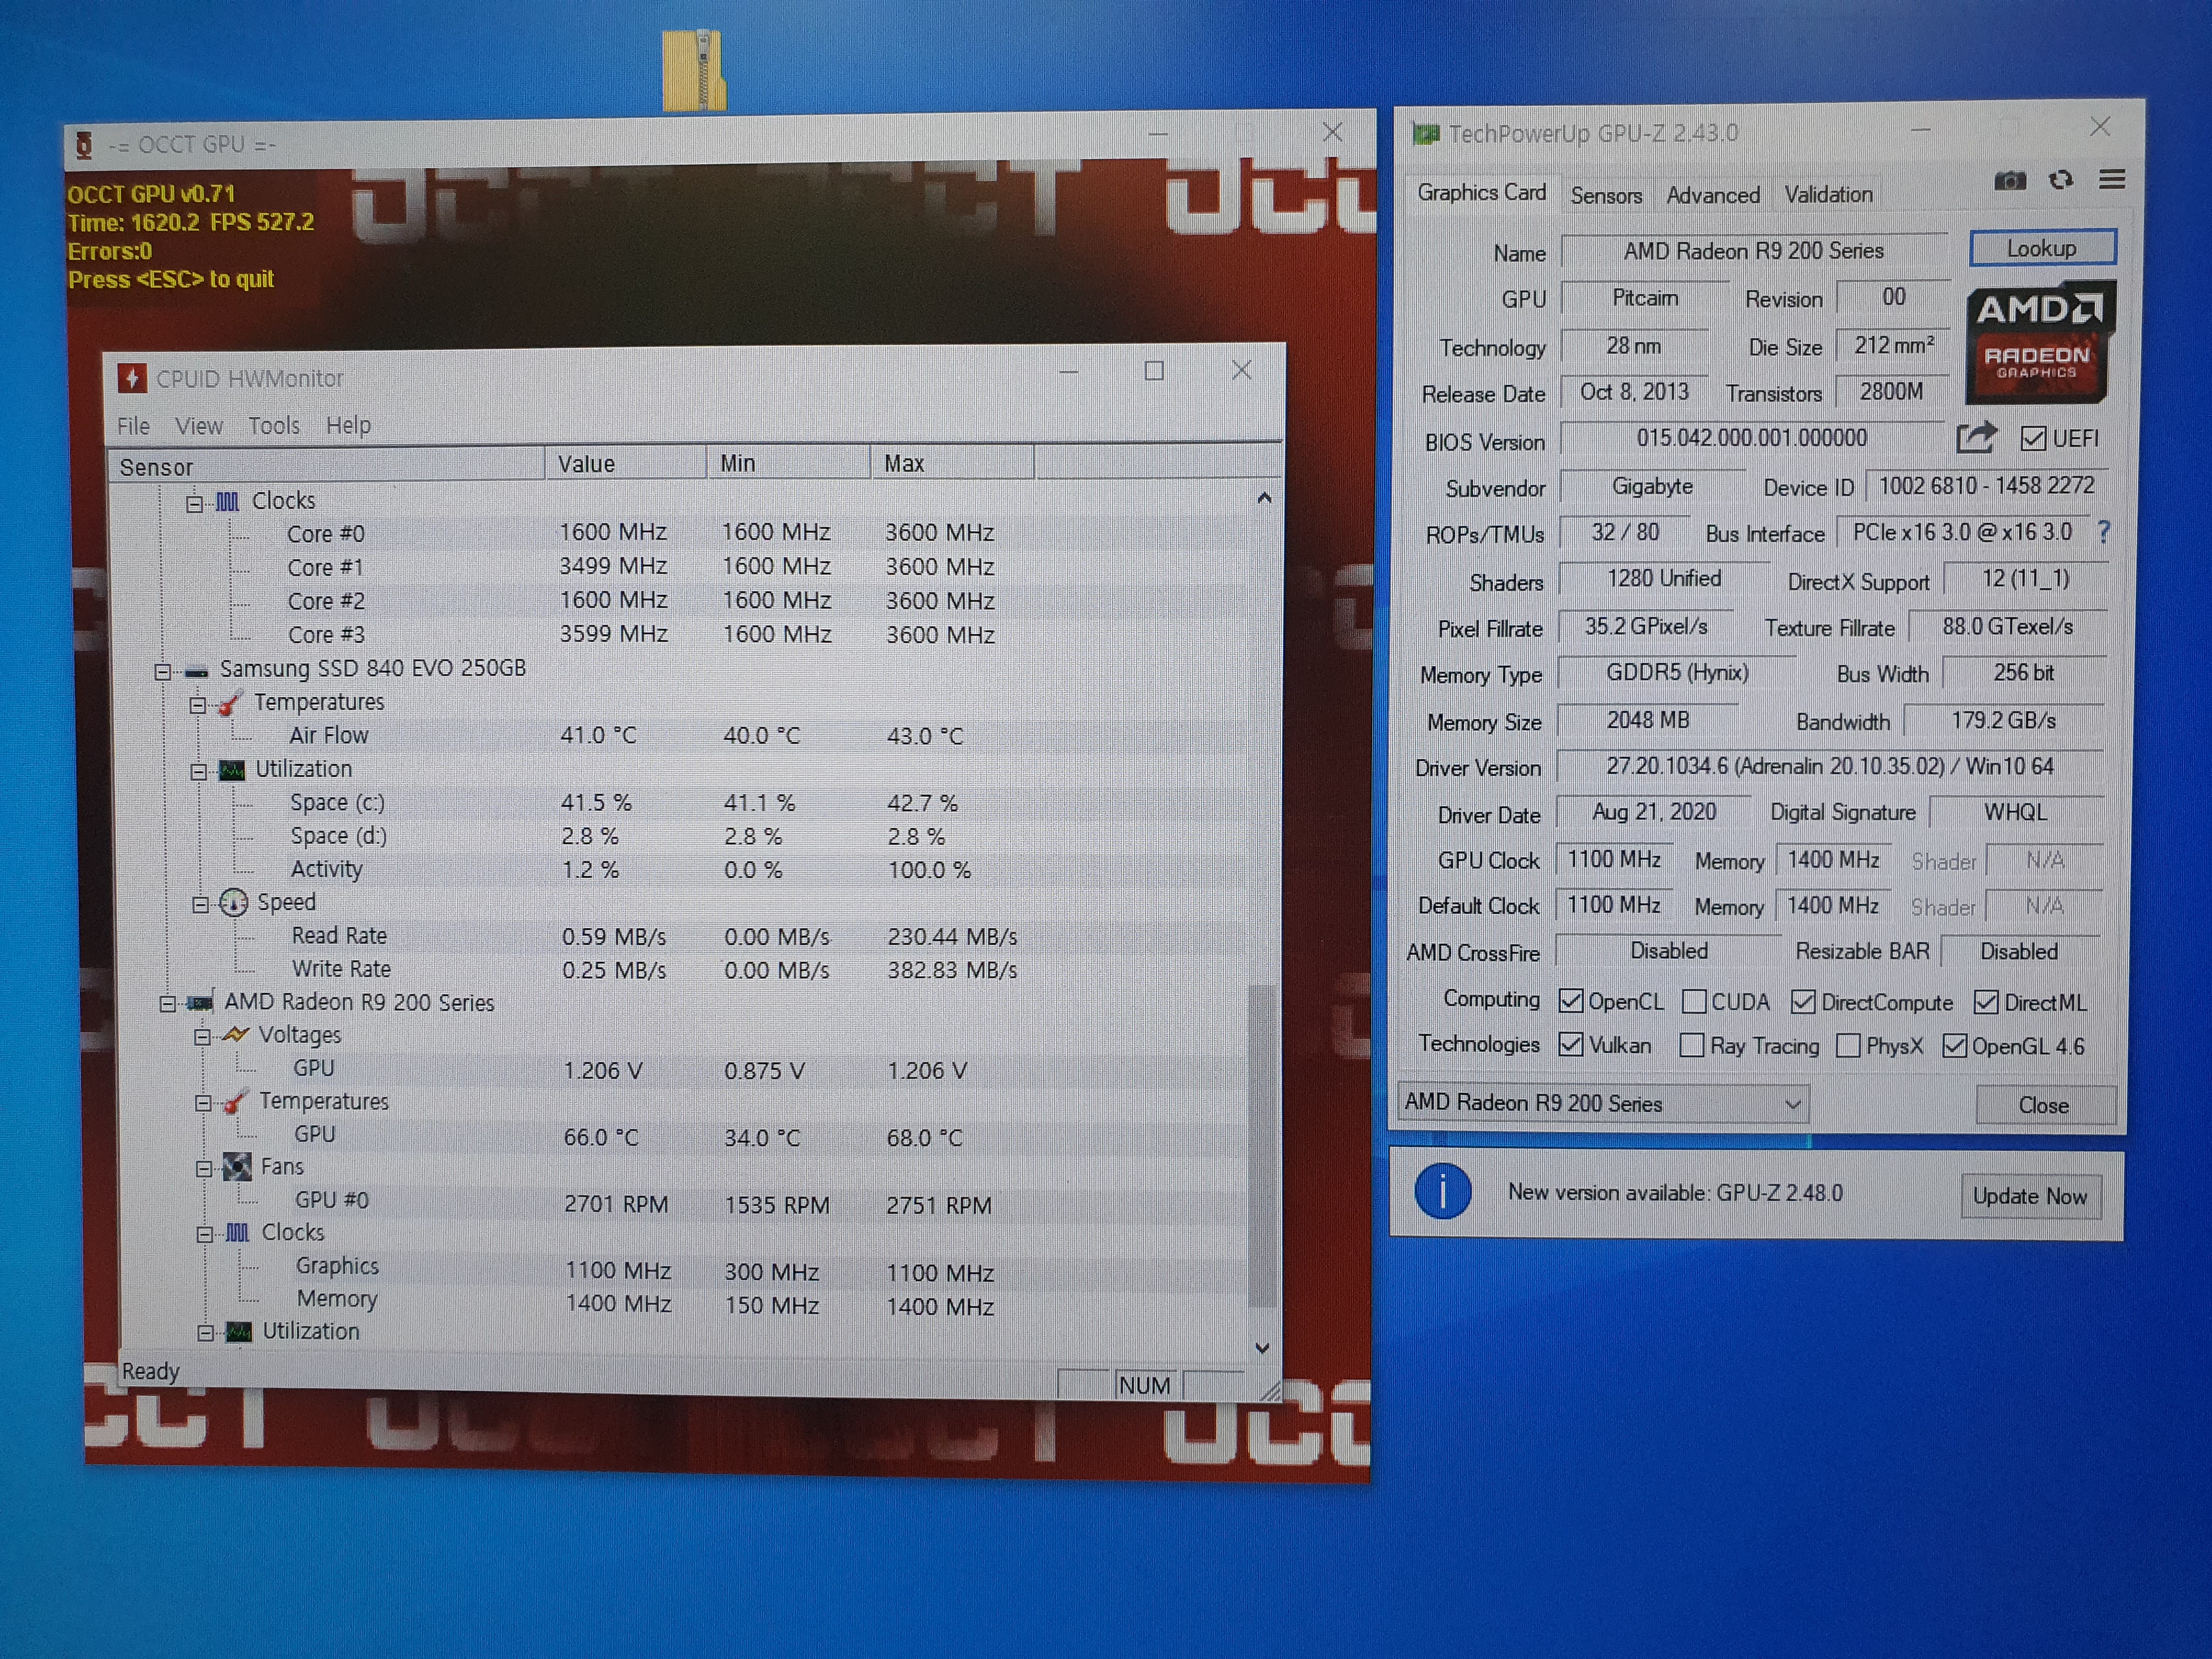Click the GPU Name field
The height and width of the screenshot is (1659, 2212).
pos(1754,251)
